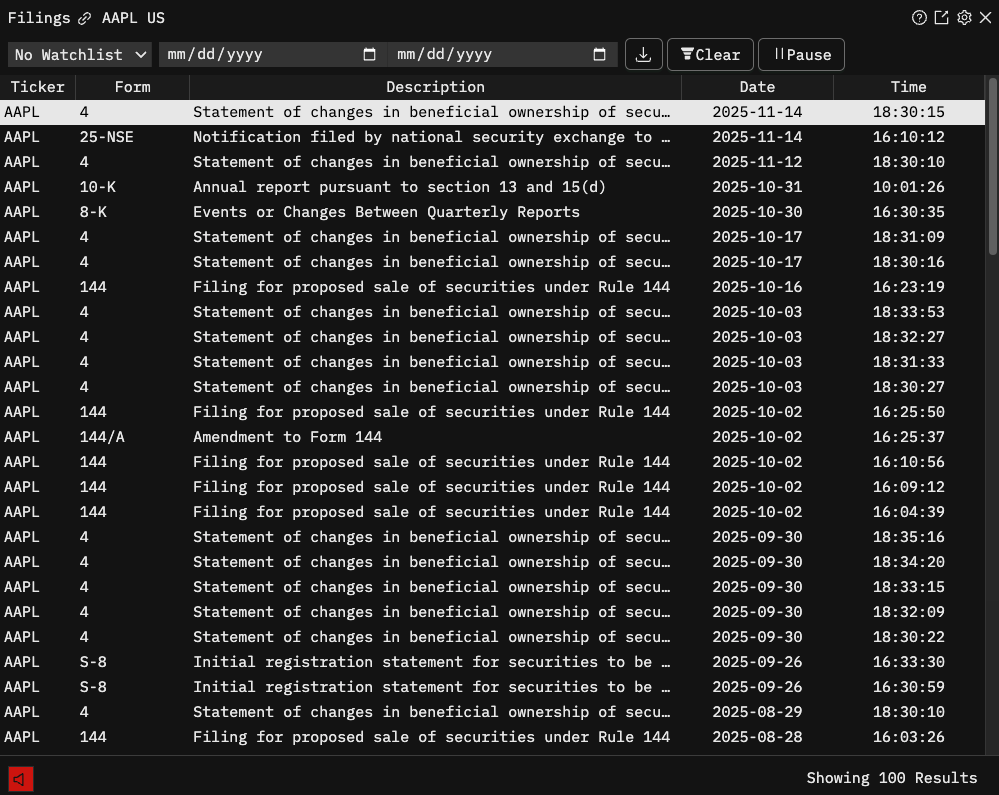This screenshot has width=999, height=795.
Task: Open the start date calendar picker
Action: tap(370, 54)
